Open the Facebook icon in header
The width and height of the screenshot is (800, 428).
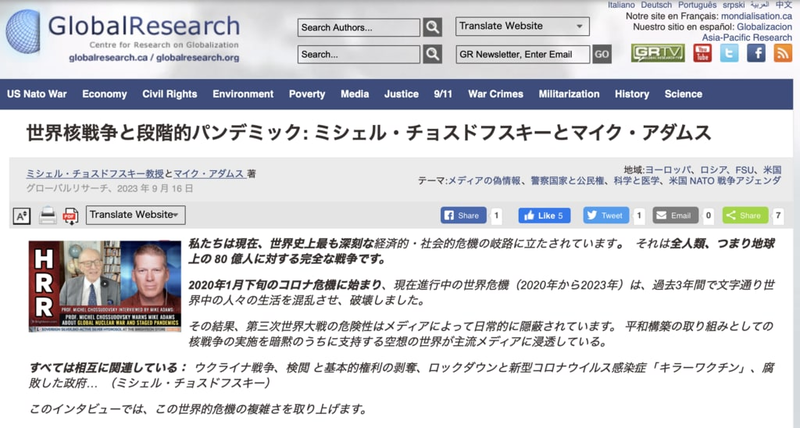(756, 53)
